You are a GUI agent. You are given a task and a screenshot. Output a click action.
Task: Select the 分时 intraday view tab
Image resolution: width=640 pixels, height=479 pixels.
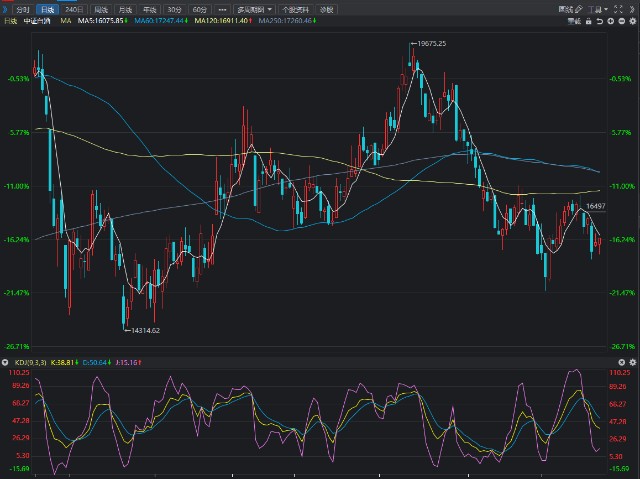click(23, 9)
